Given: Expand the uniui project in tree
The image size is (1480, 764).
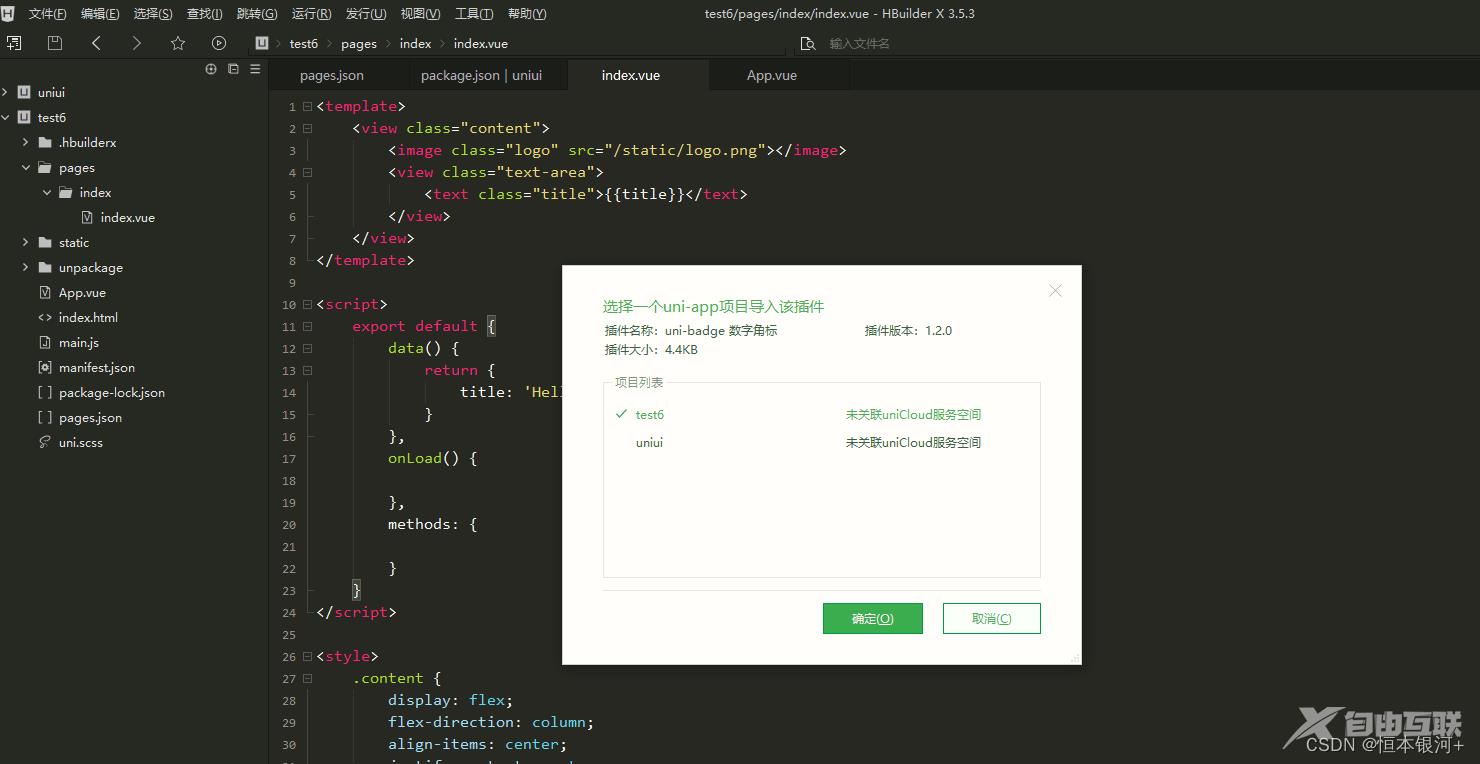Looking at the screenshot, I should [5, 92].
